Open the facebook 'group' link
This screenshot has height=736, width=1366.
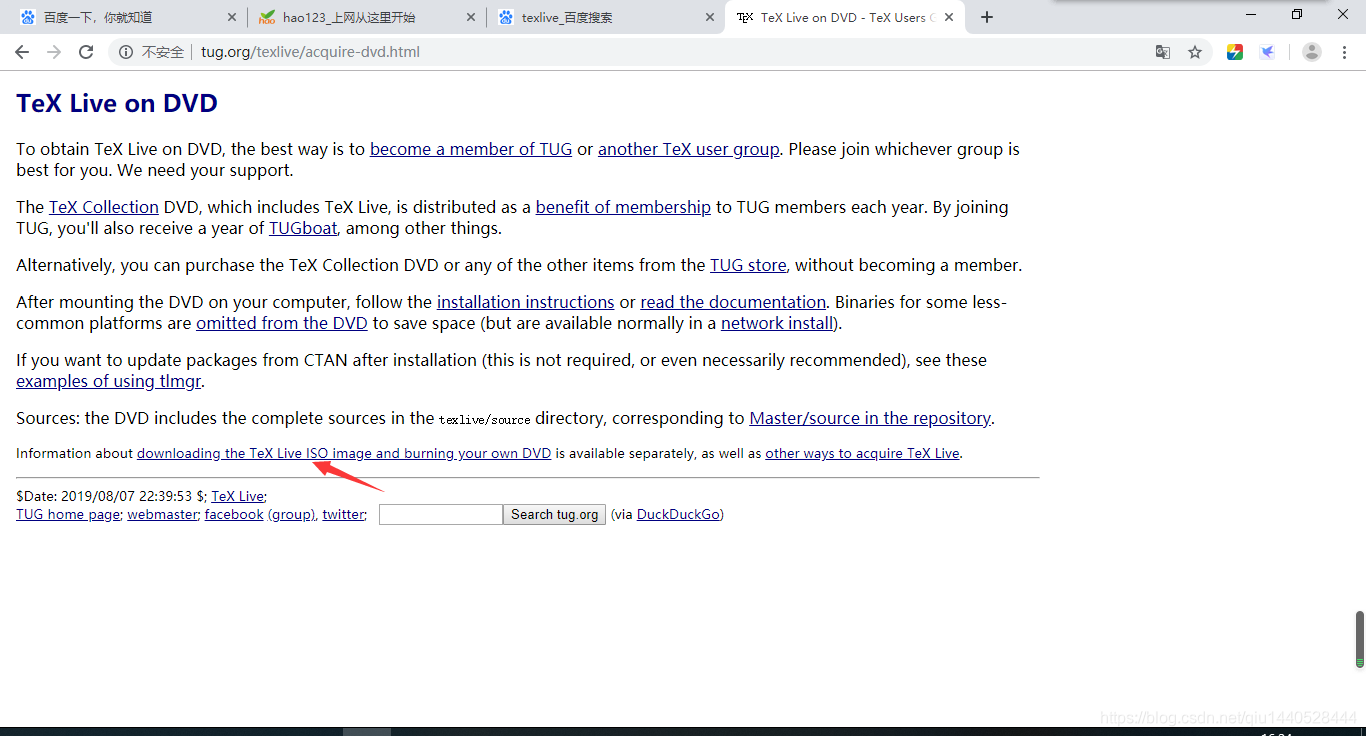click(292, 514)
